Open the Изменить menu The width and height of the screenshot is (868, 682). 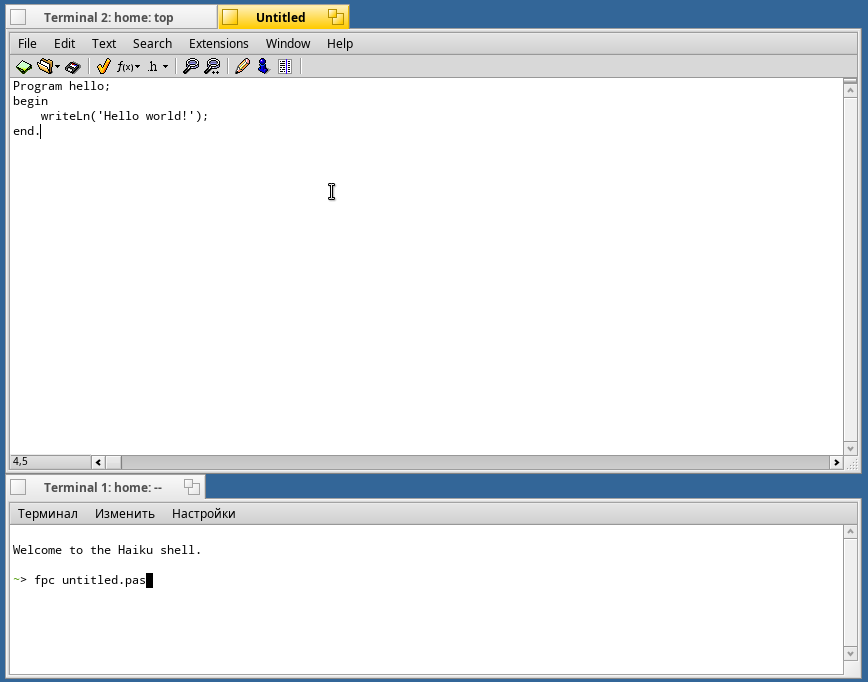(x=125, y=514)
